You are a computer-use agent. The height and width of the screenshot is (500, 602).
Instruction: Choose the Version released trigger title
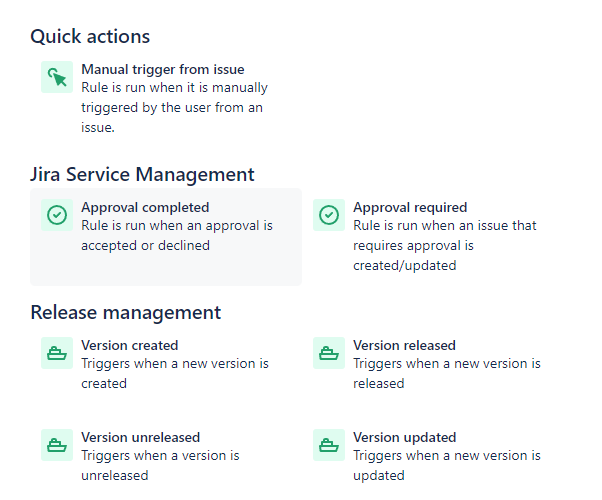click(404, 345)
